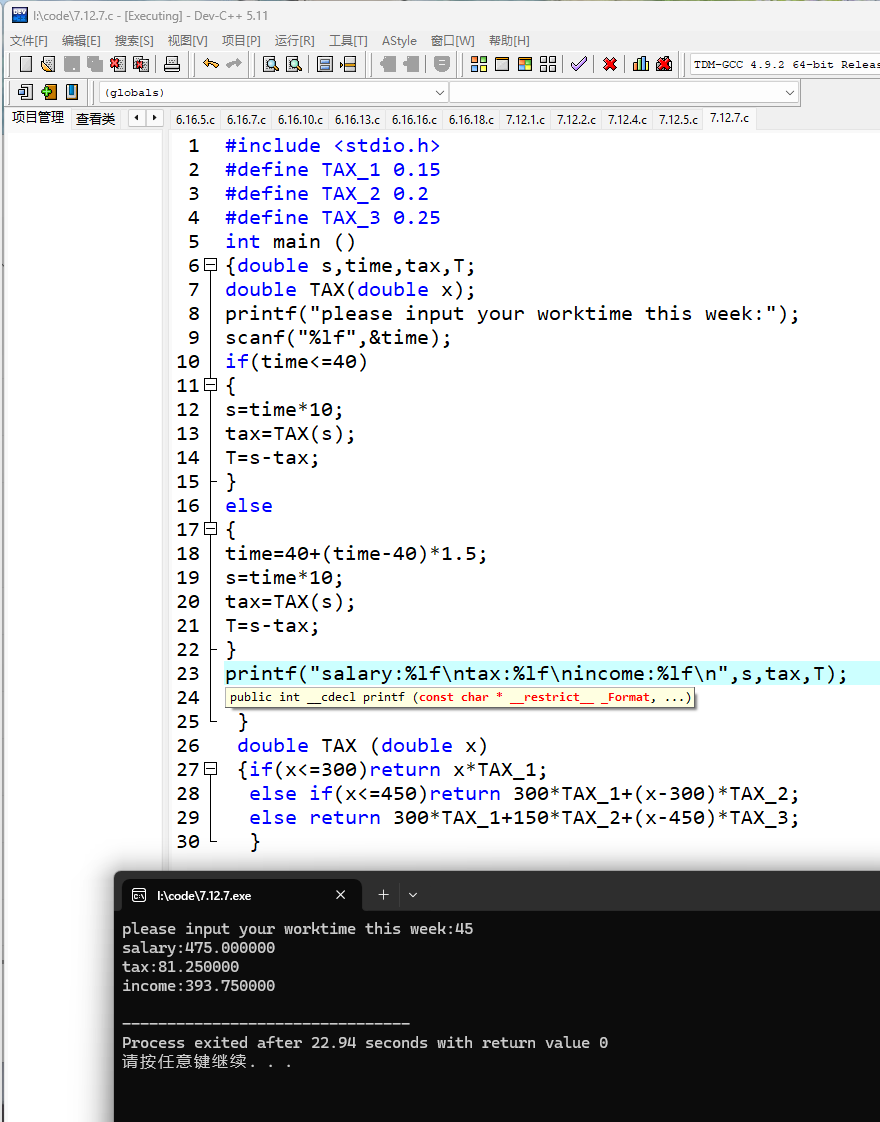
Task: Click the Undo arrow icon
Action: pyautogui.click(x=210, y=64)
